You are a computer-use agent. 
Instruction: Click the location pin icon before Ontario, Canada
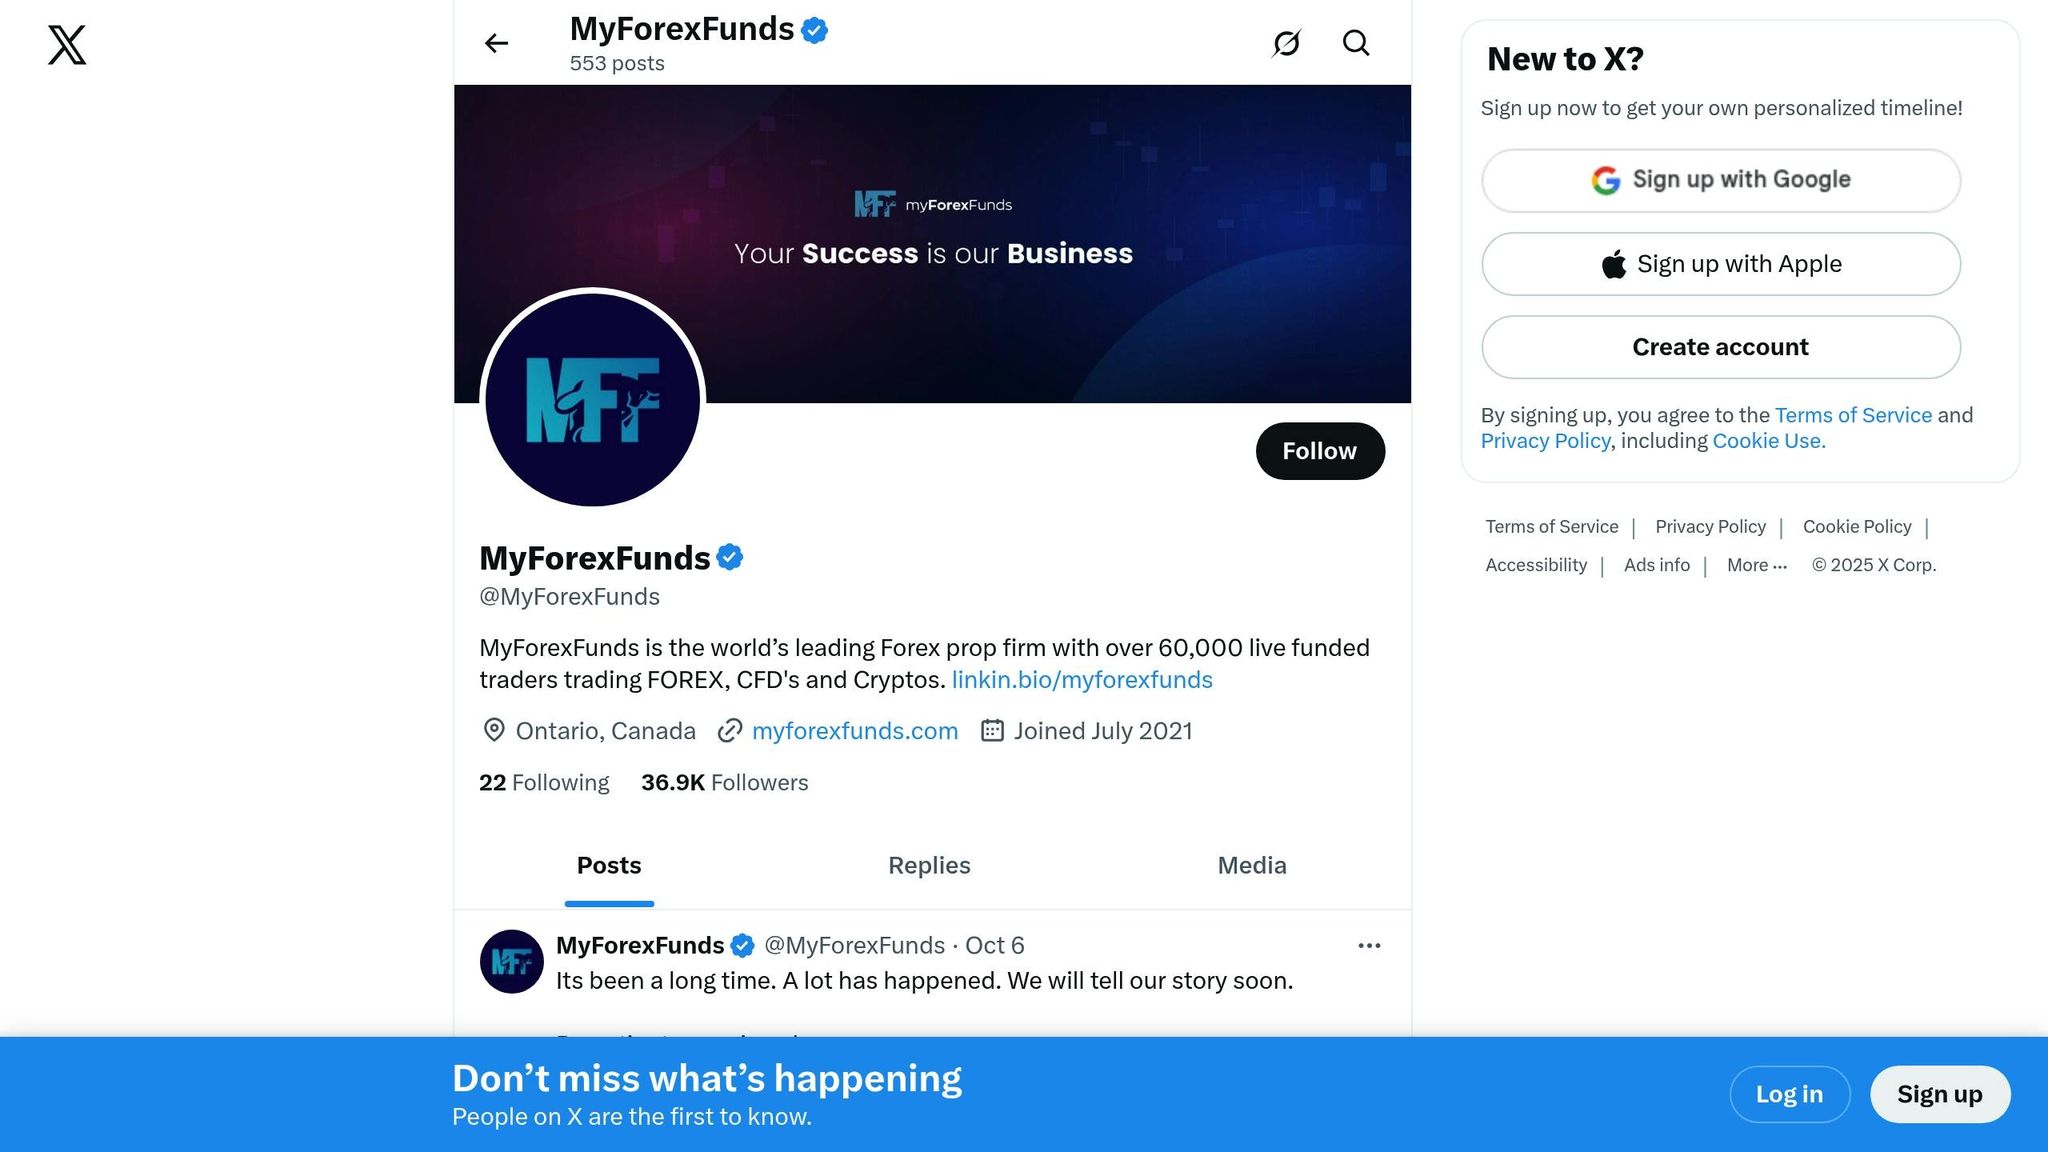tap(493, 731)
